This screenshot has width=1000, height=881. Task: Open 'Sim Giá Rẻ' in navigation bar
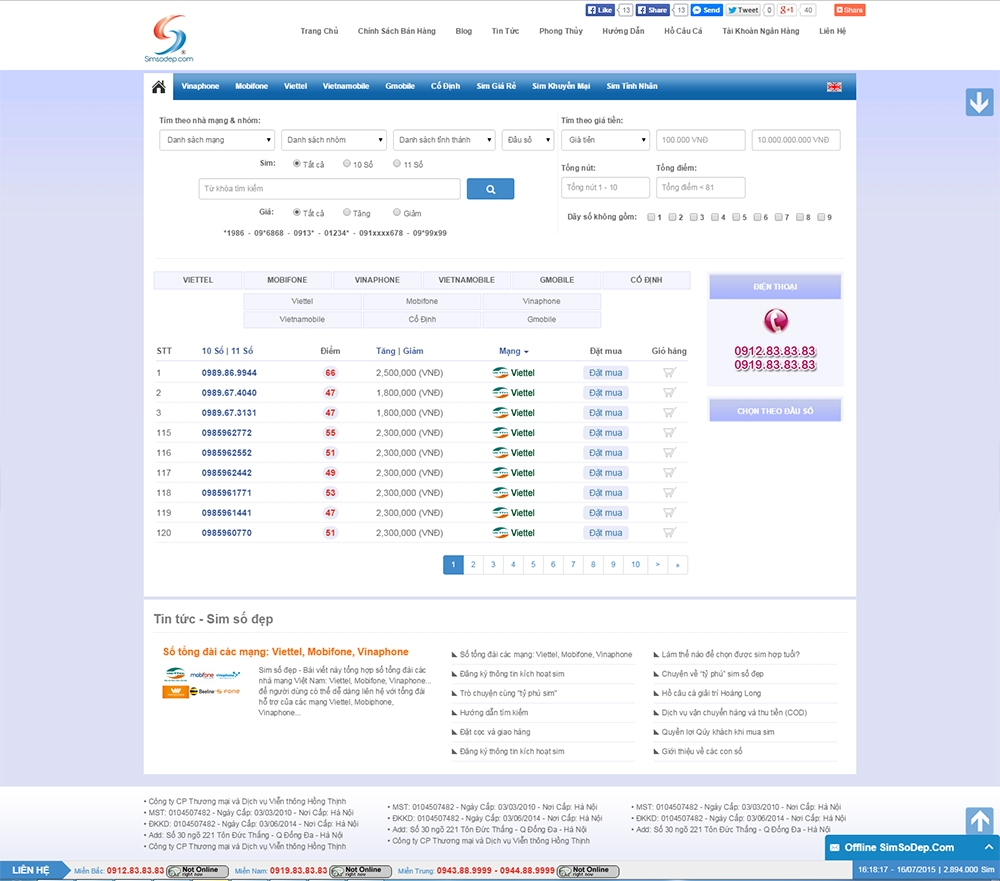[x=496, y=87]
